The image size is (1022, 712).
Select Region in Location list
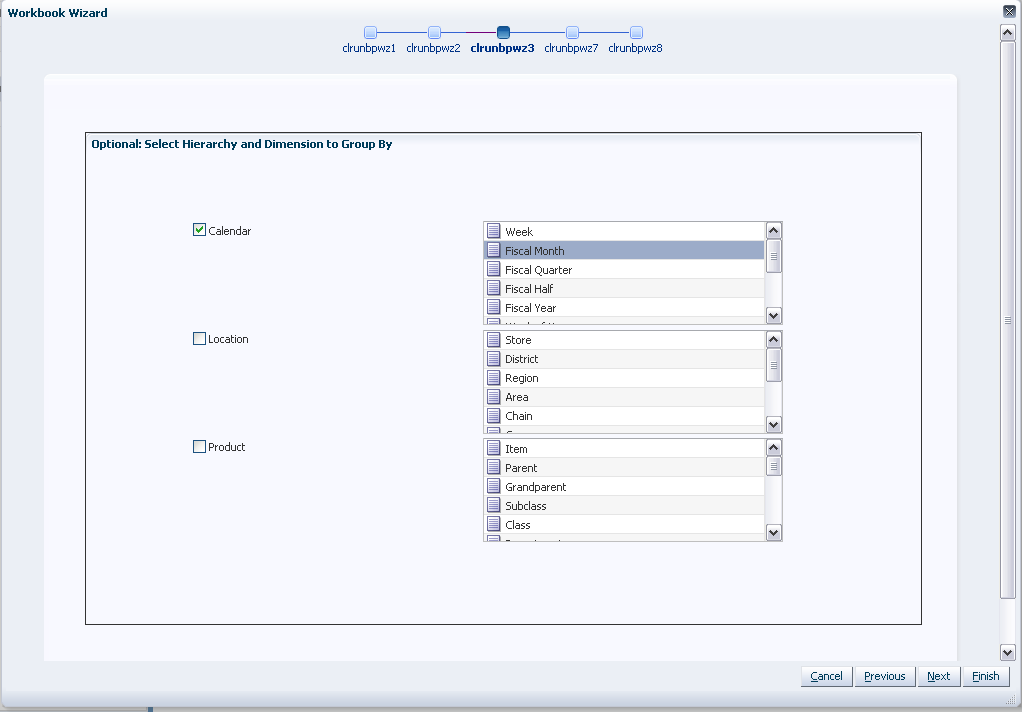[x=624, y=378]
